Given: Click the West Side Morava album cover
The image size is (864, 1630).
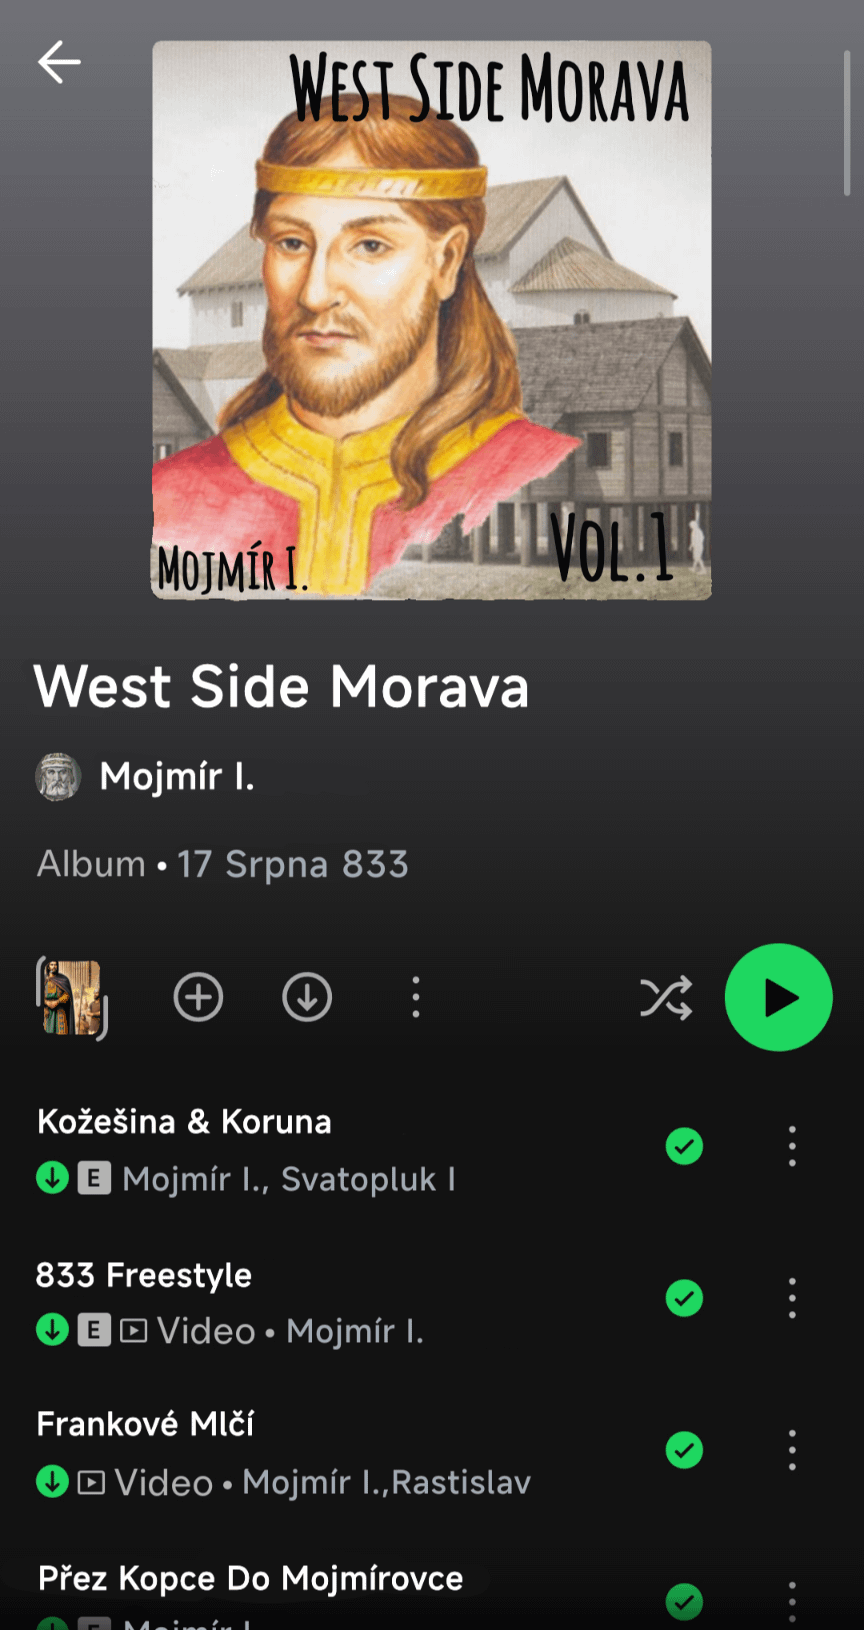Looking at the screenshot, I should click(432, 320).
